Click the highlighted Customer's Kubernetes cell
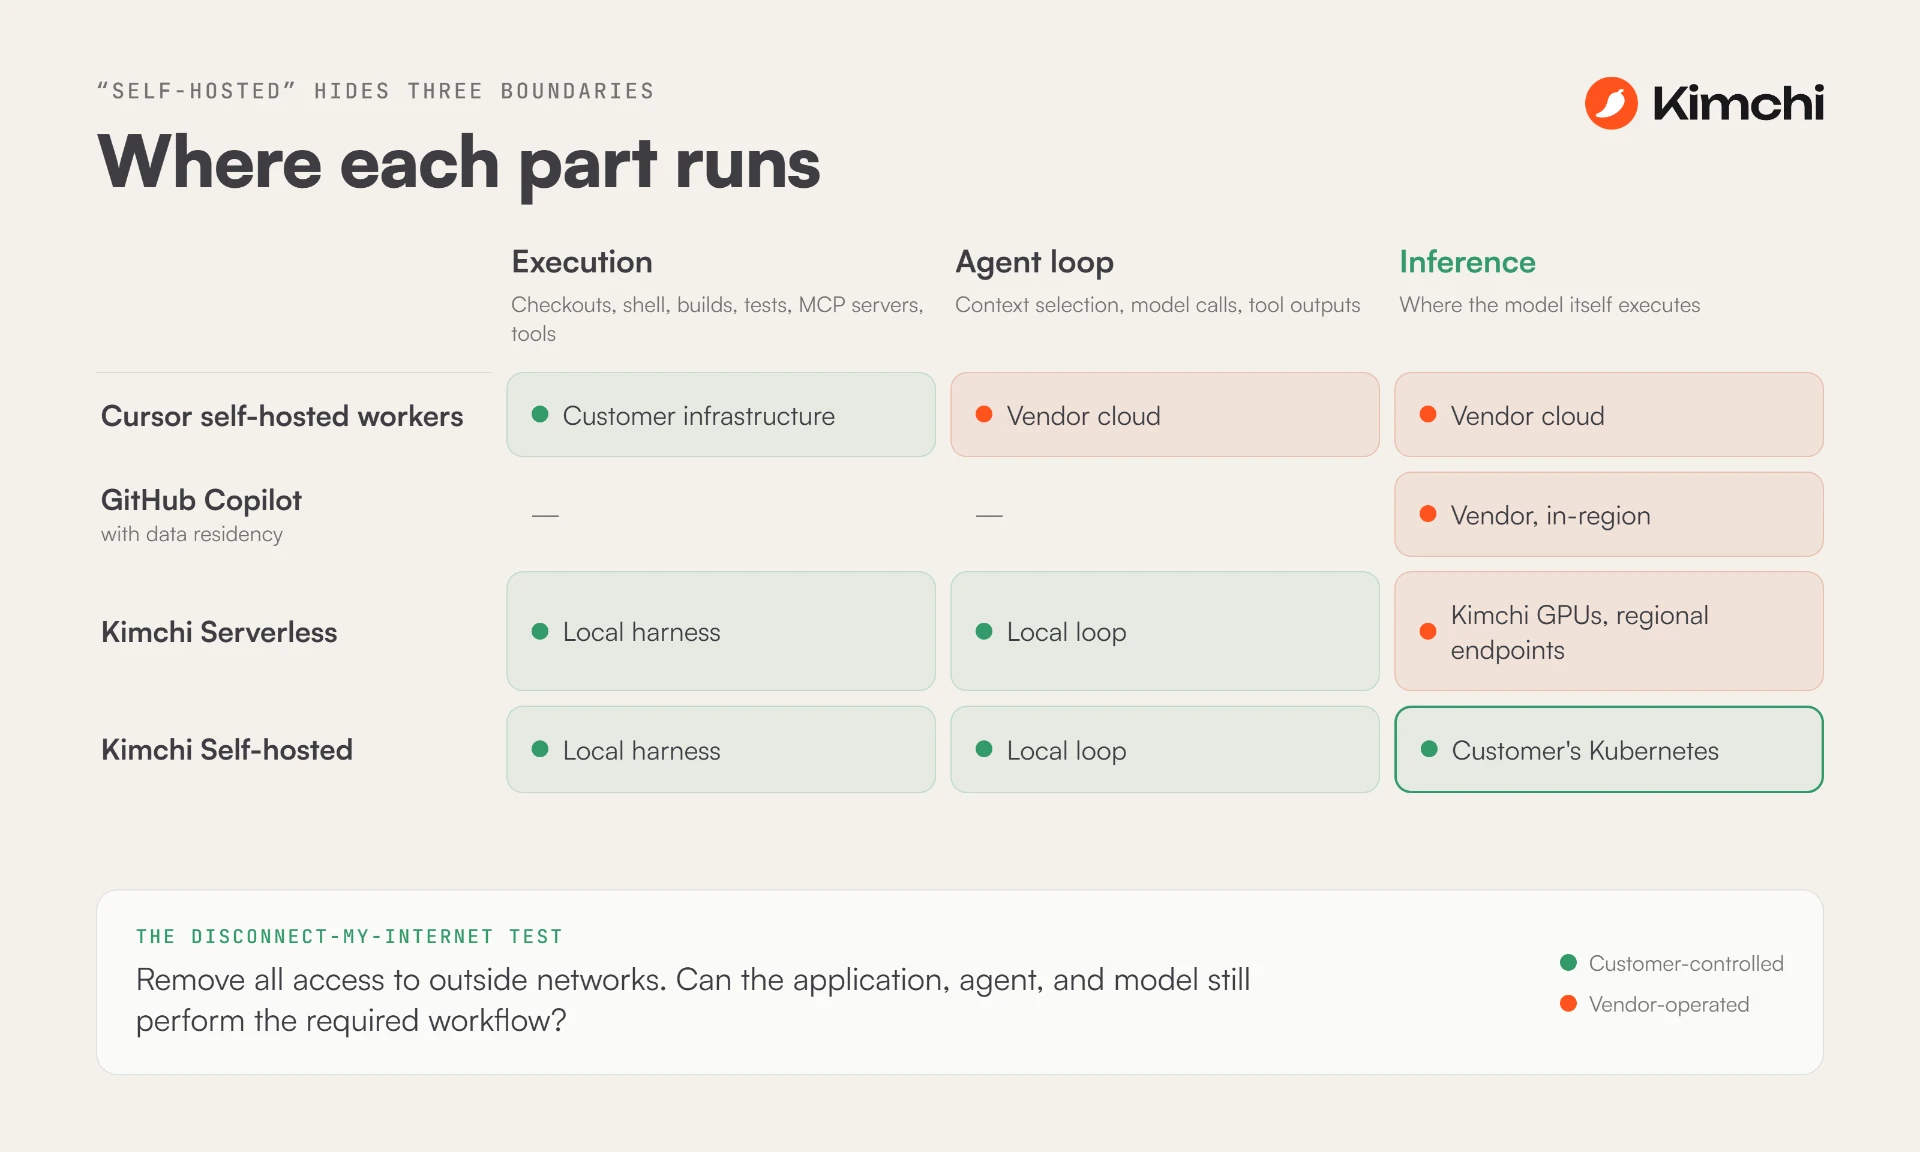 pyautogui.click(x=1609, y=750)
